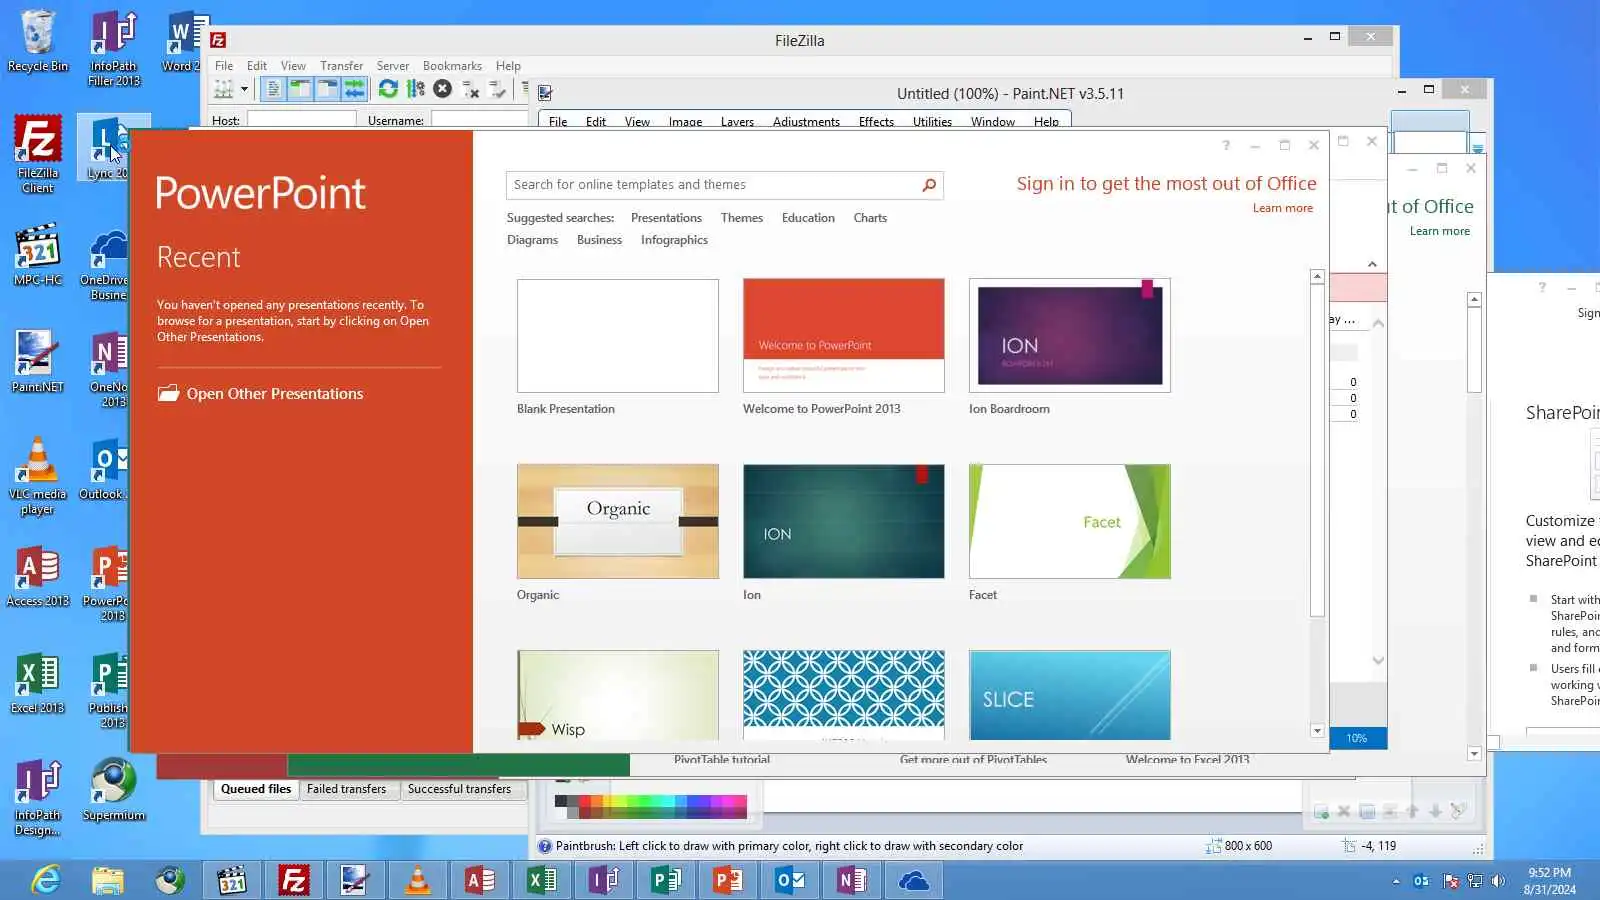1600x900 pixels.
Task: Click FileZilla disconnect from server icon
Action: coord(470,89)
